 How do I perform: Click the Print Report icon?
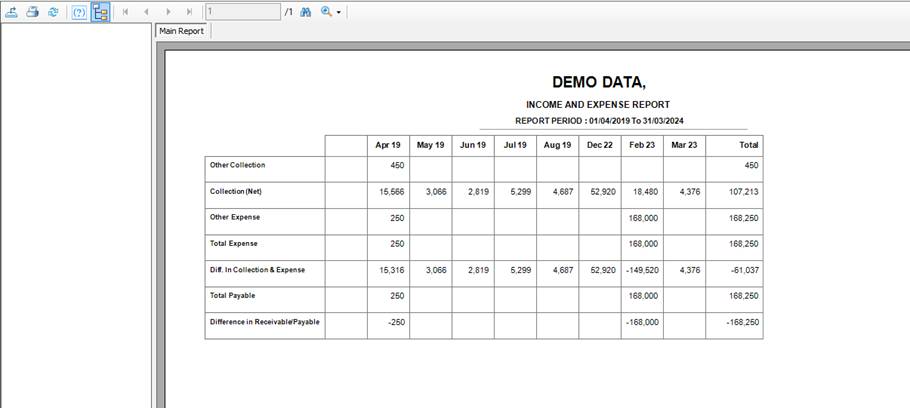32,12
